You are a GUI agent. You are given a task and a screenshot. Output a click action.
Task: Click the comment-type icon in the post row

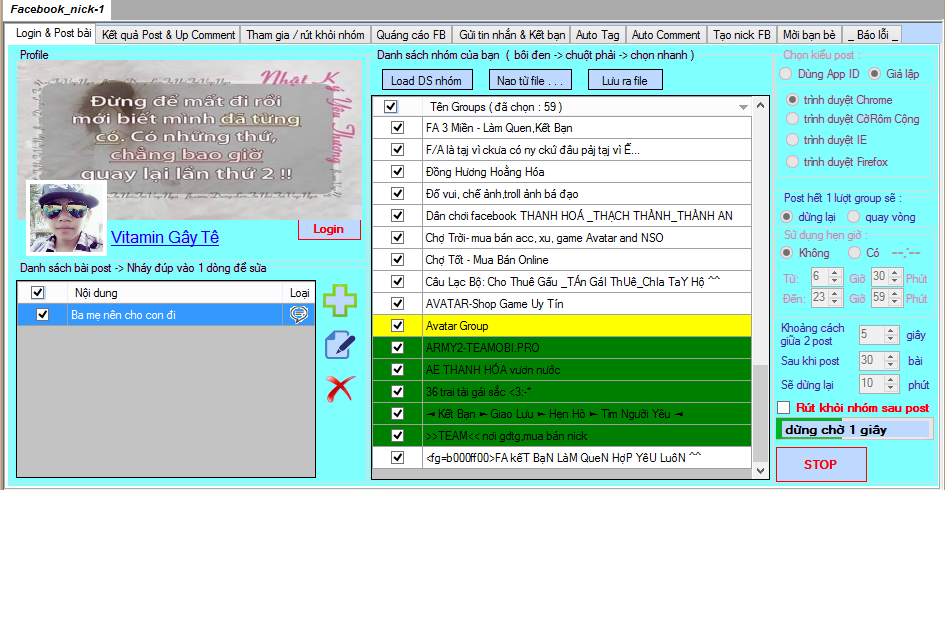[x=298, y=315]
